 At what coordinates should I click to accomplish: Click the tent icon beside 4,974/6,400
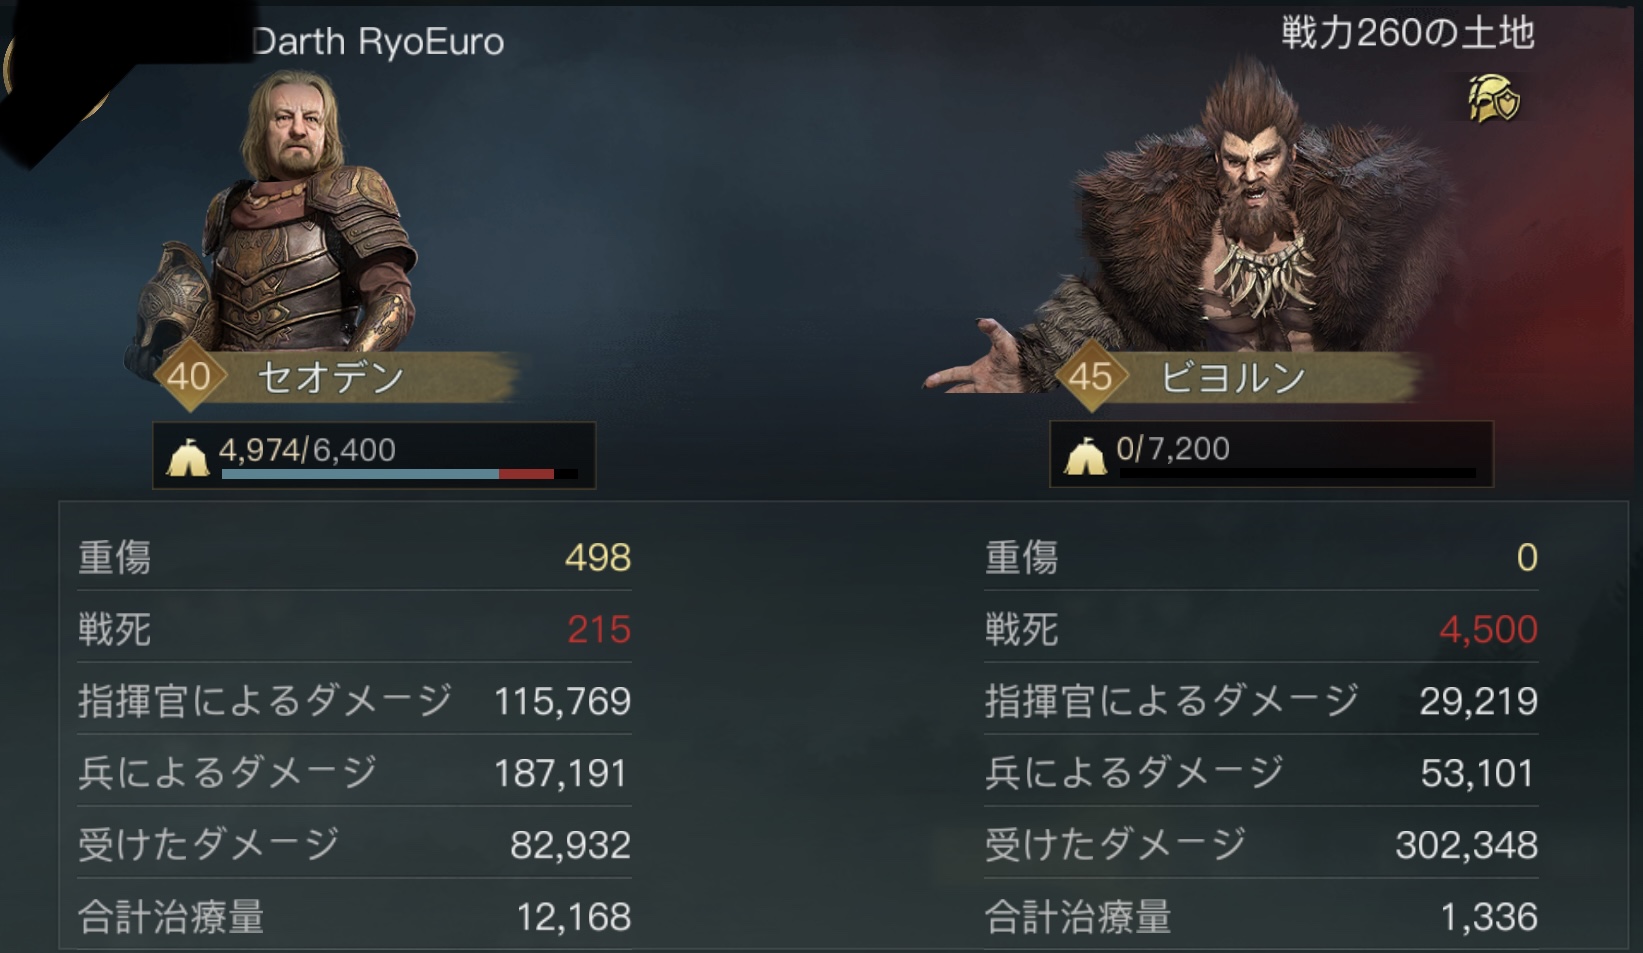coord(187,457)
